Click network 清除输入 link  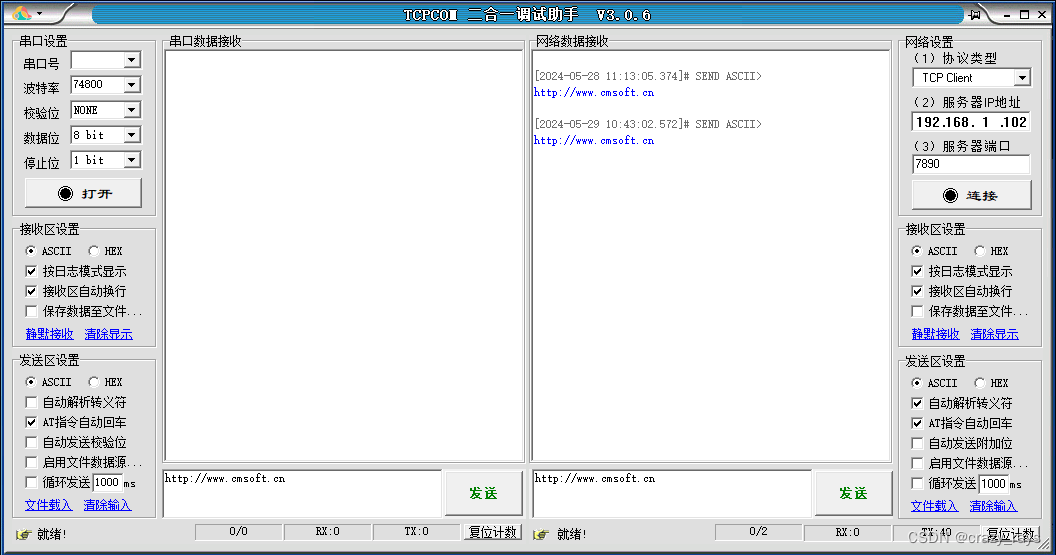point(993,506)
